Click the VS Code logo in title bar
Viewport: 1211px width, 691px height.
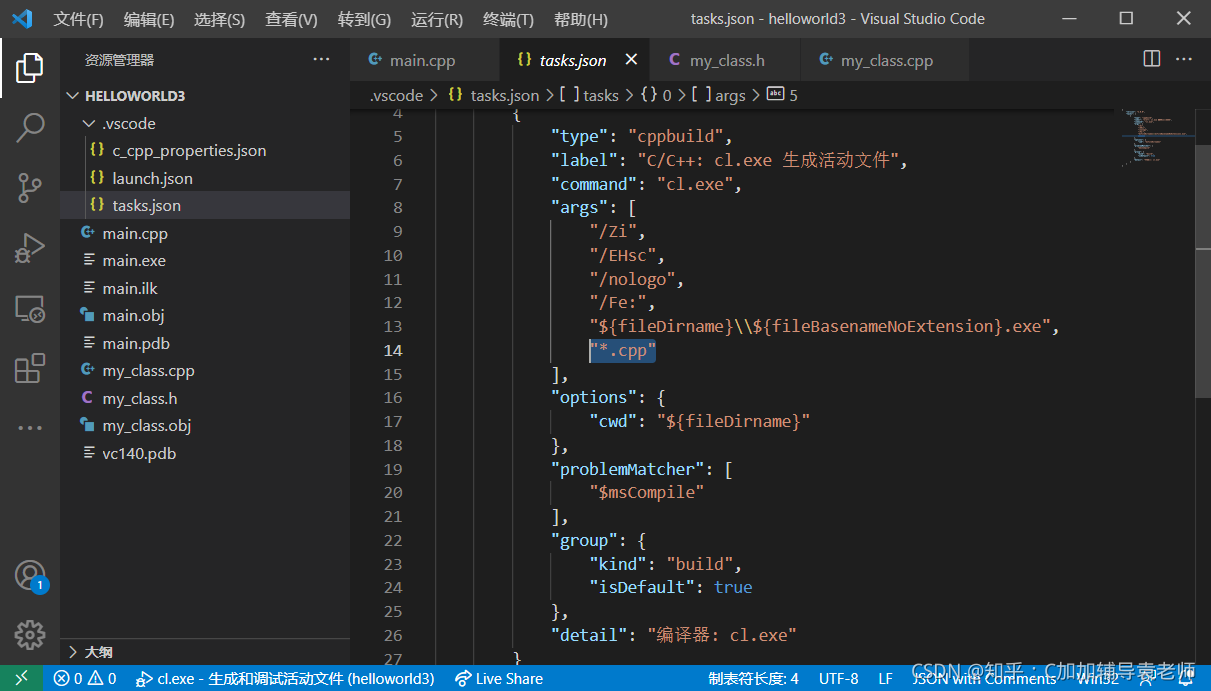pos(22,19)
